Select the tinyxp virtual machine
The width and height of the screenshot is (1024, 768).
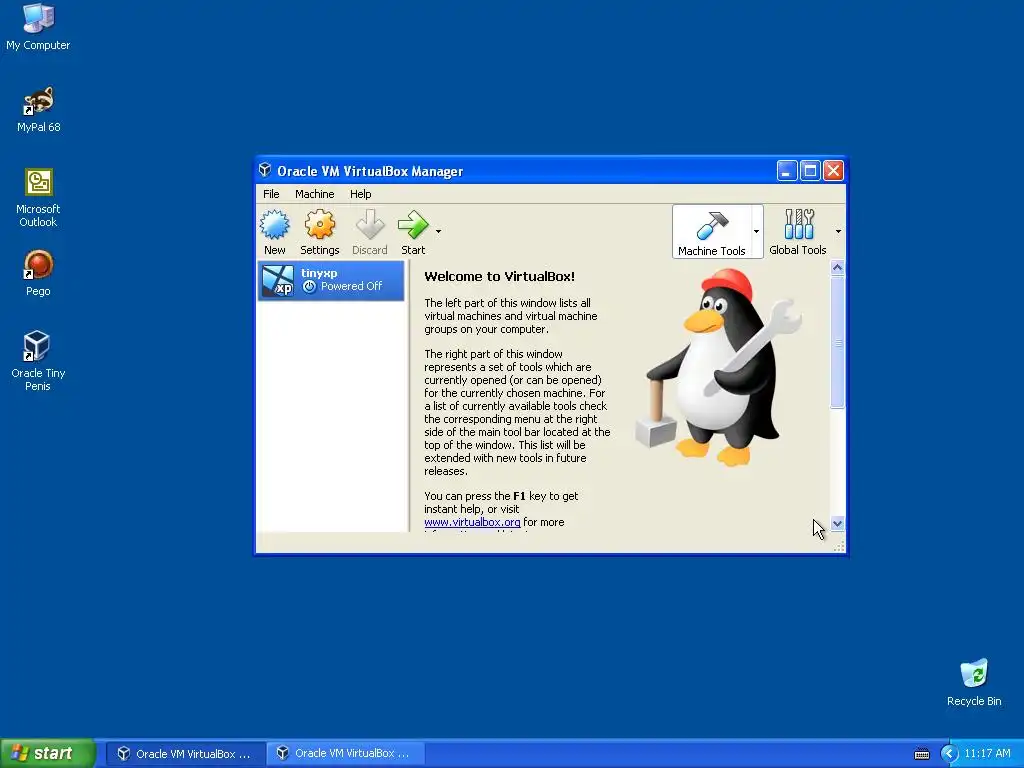(x=331, y=281)
